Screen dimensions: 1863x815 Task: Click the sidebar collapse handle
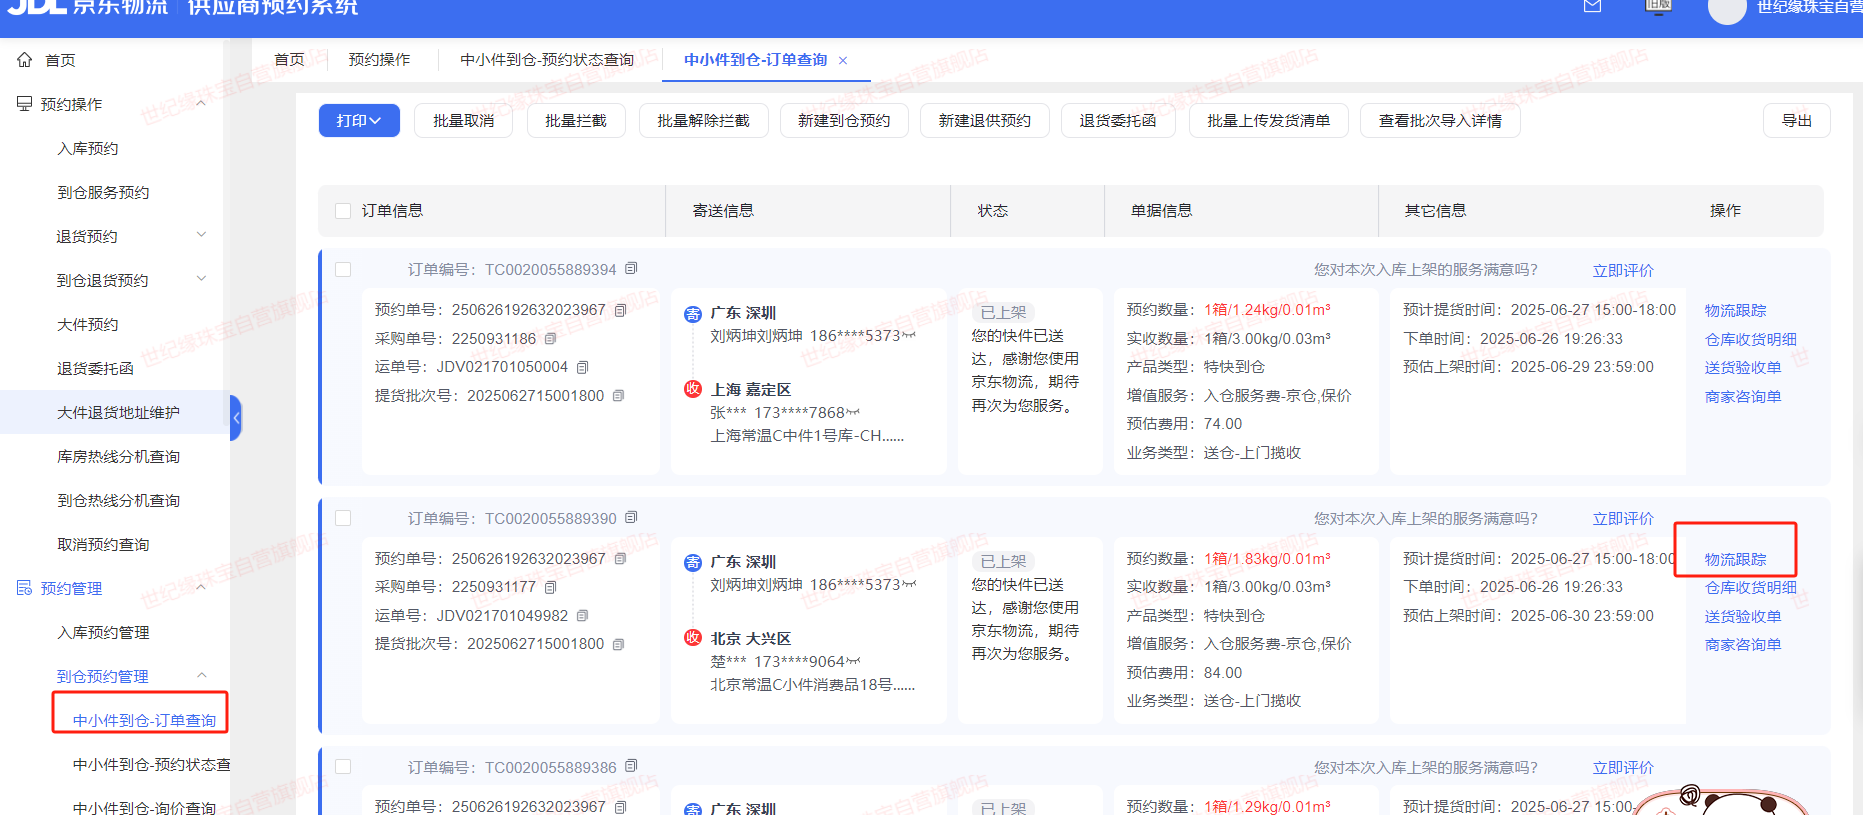click(x=236, y=417)
